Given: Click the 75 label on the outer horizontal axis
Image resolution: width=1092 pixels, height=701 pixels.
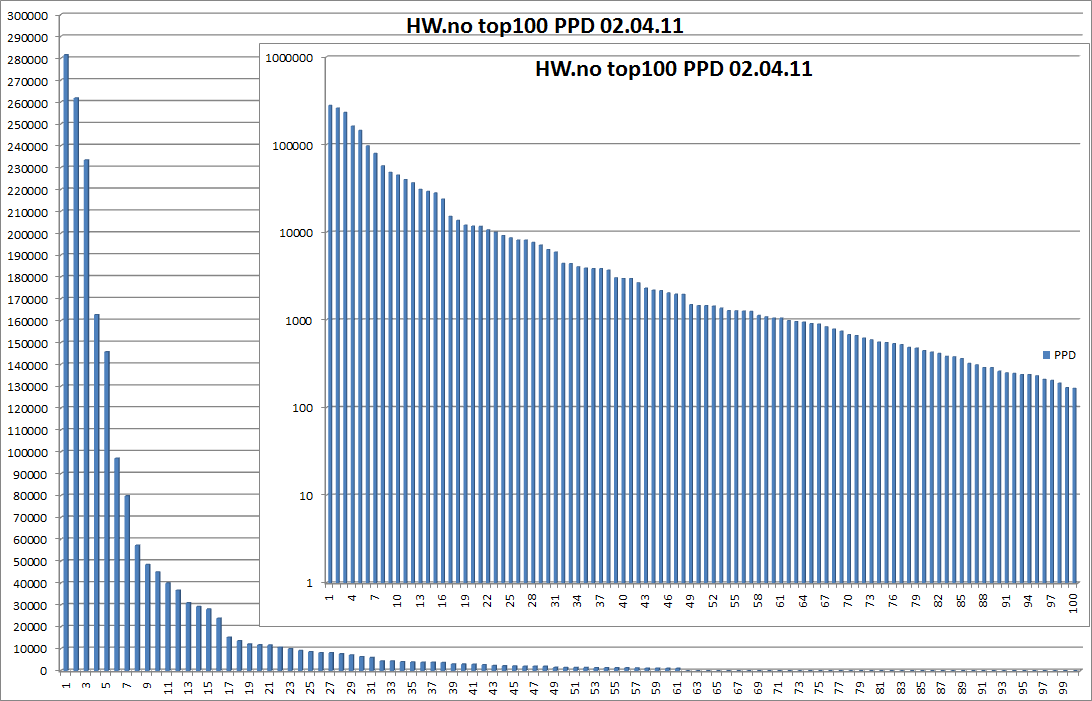Looking at the screenshot, I should 819,688.
